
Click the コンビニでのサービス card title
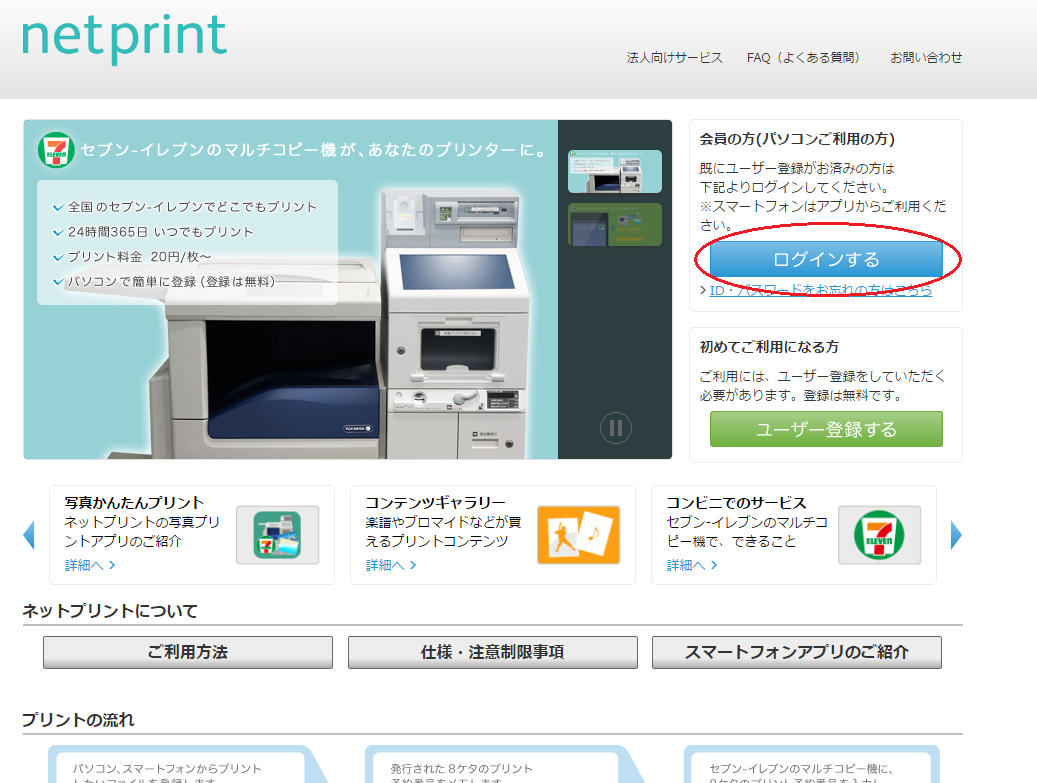tap(736, 503)
